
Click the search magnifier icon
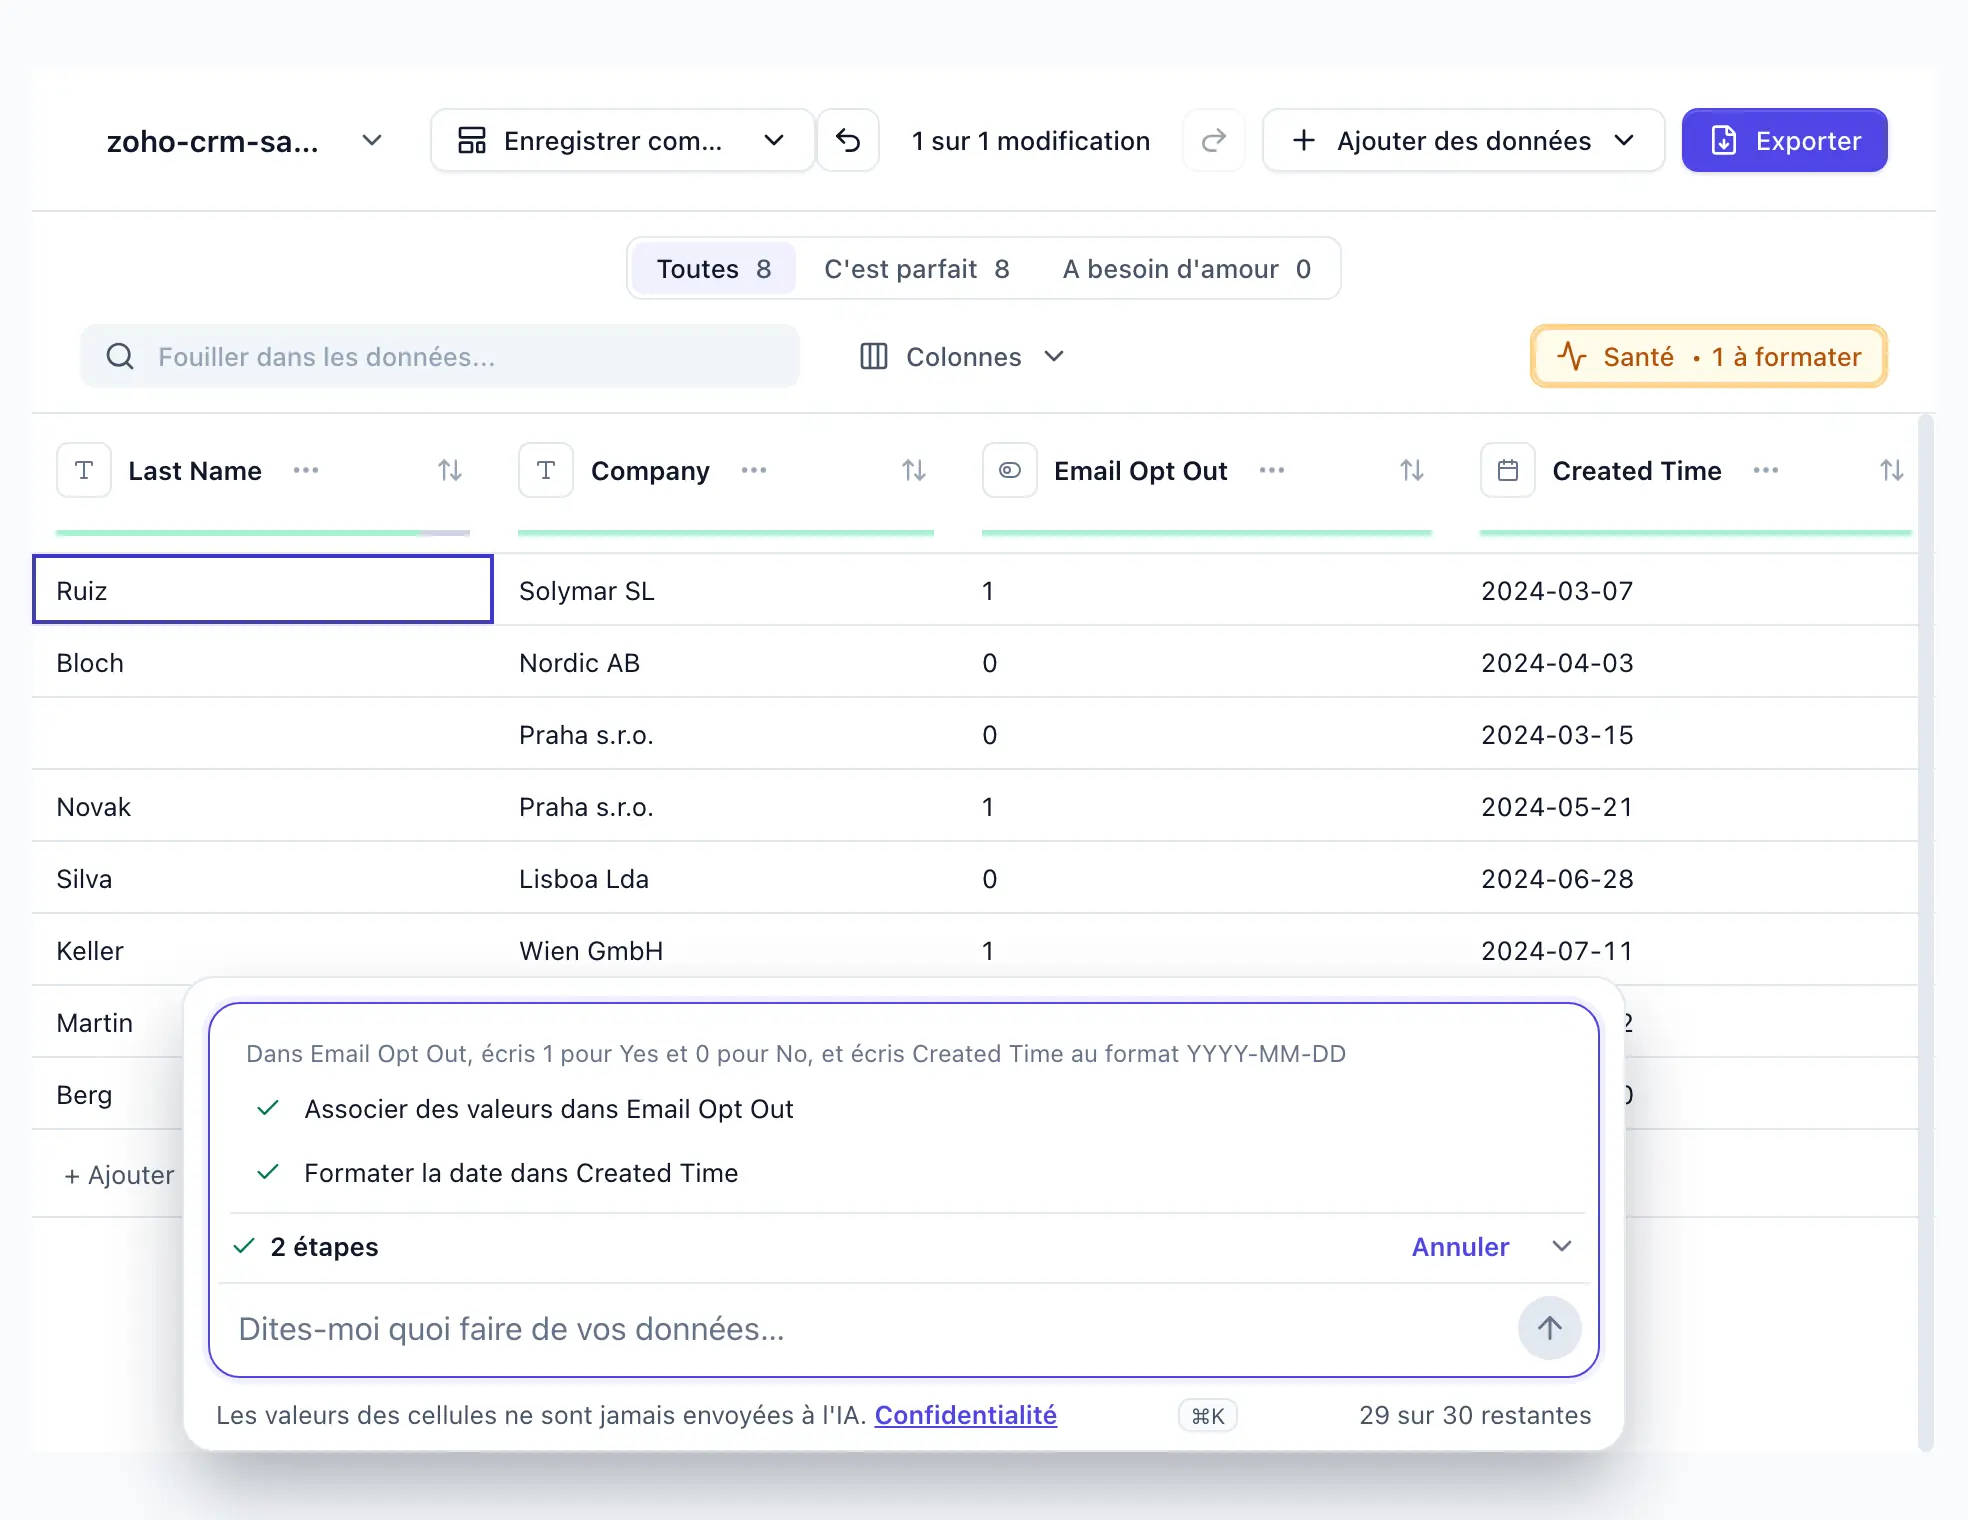coord(120,356)
